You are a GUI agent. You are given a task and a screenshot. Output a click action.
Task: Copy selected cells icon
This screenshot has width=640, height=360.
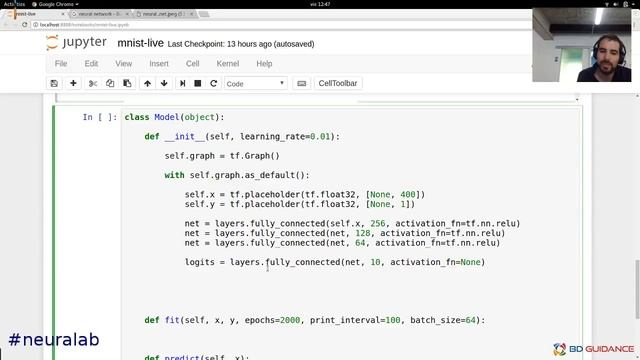[110, 83]
